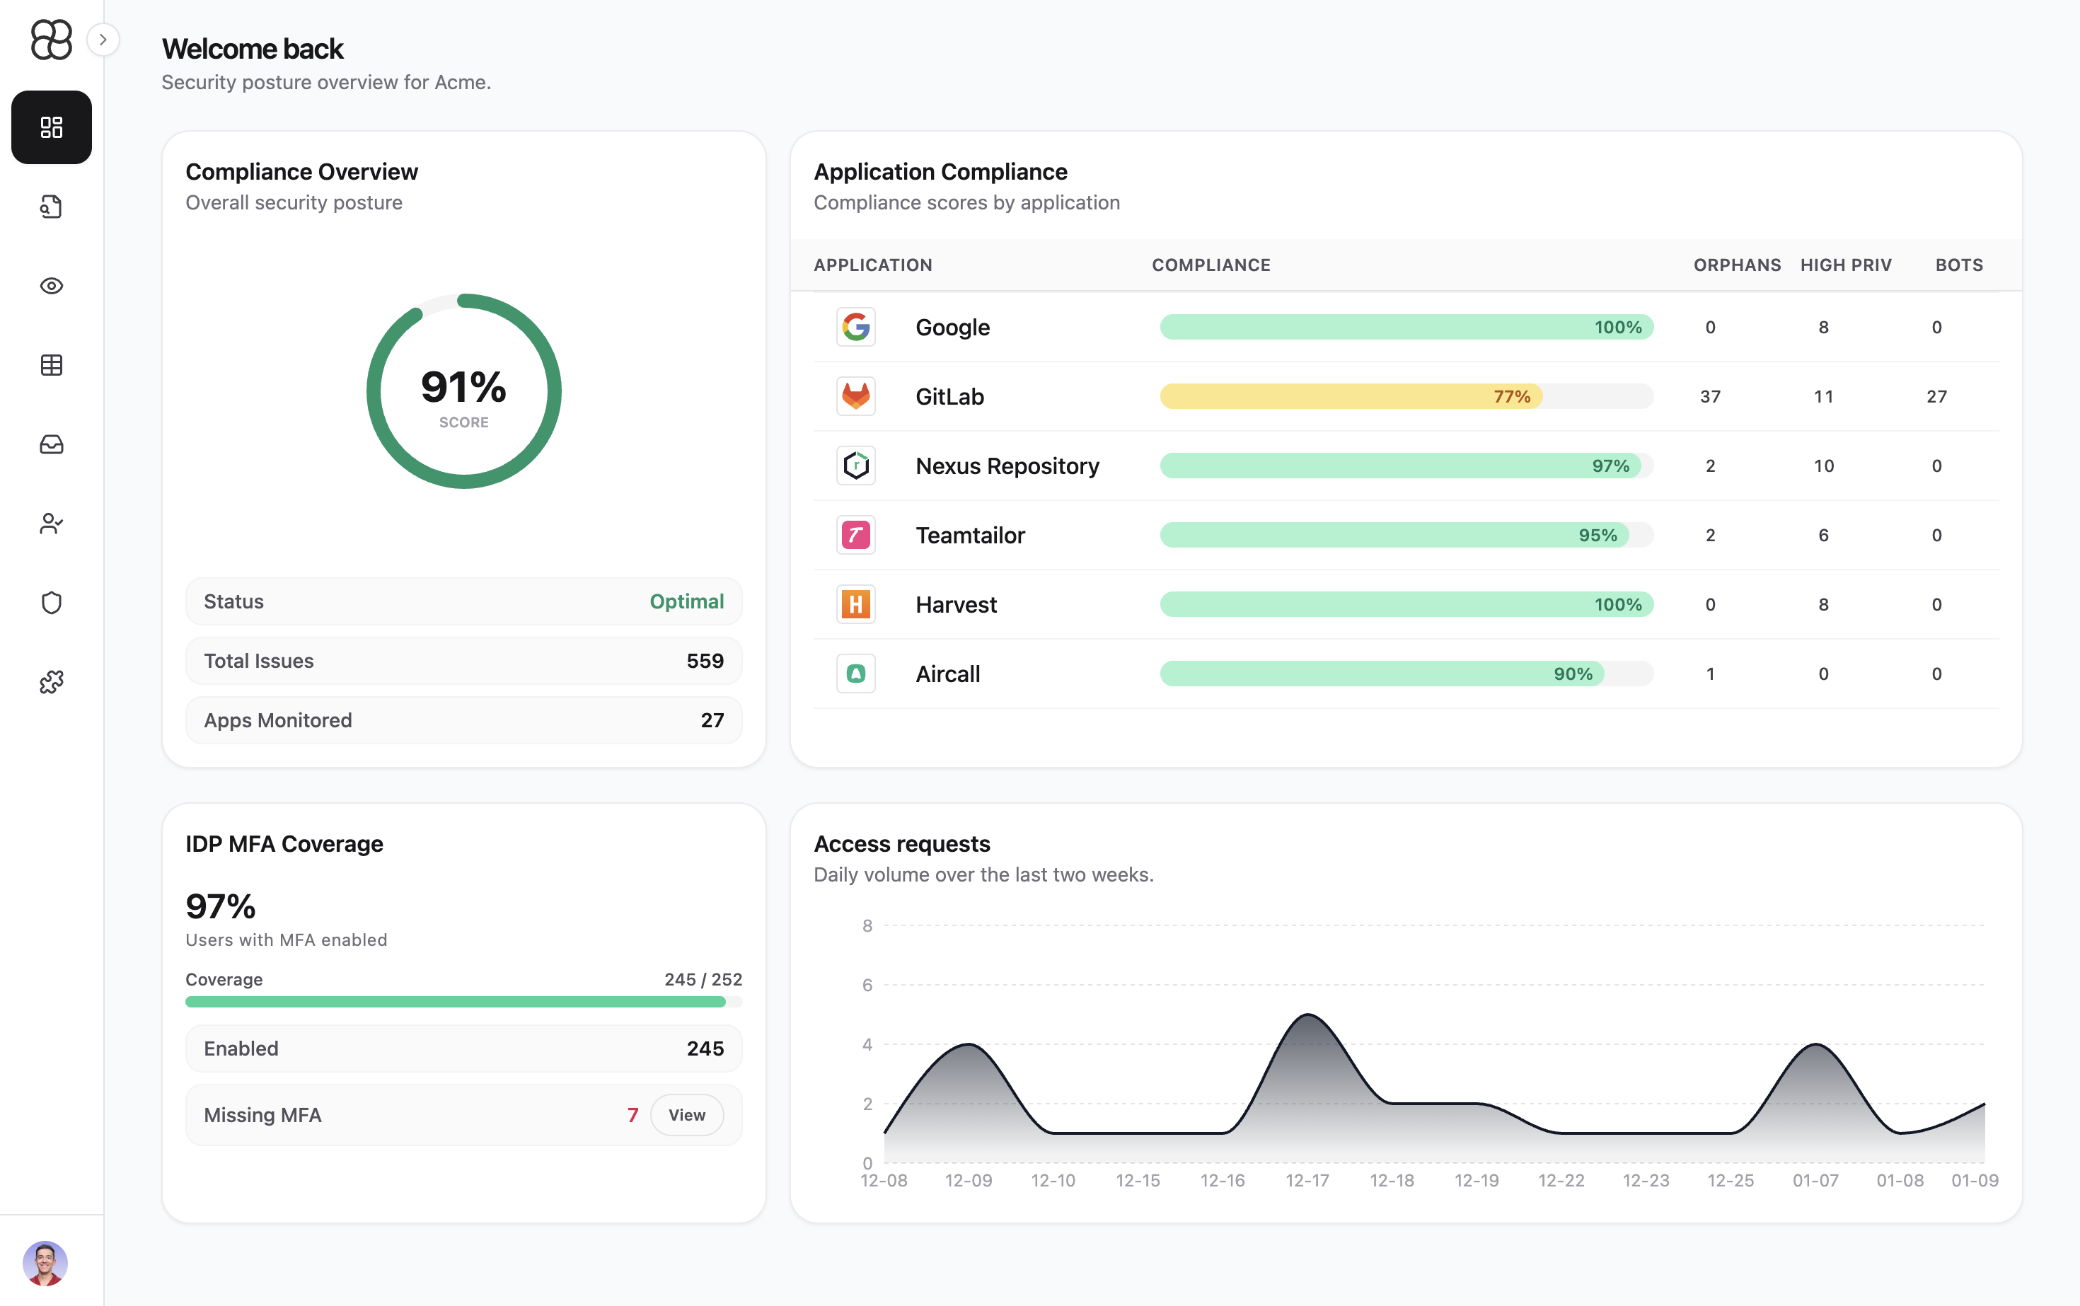Open the shield security sidebar icon
Viewport: 2080px width, 1306px height.
click(x=51, y=602)
